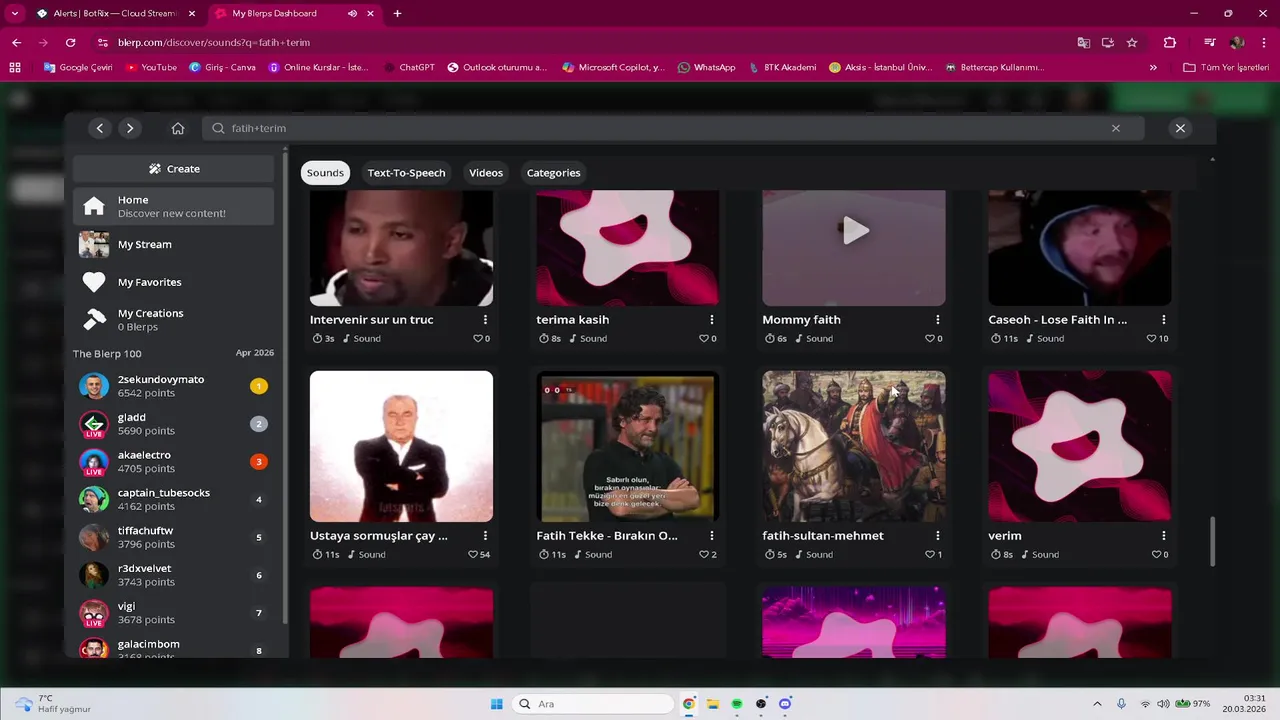The image size is (1280, 720).
Task: Open options menu for terima kasih
Action: [711, 320]
